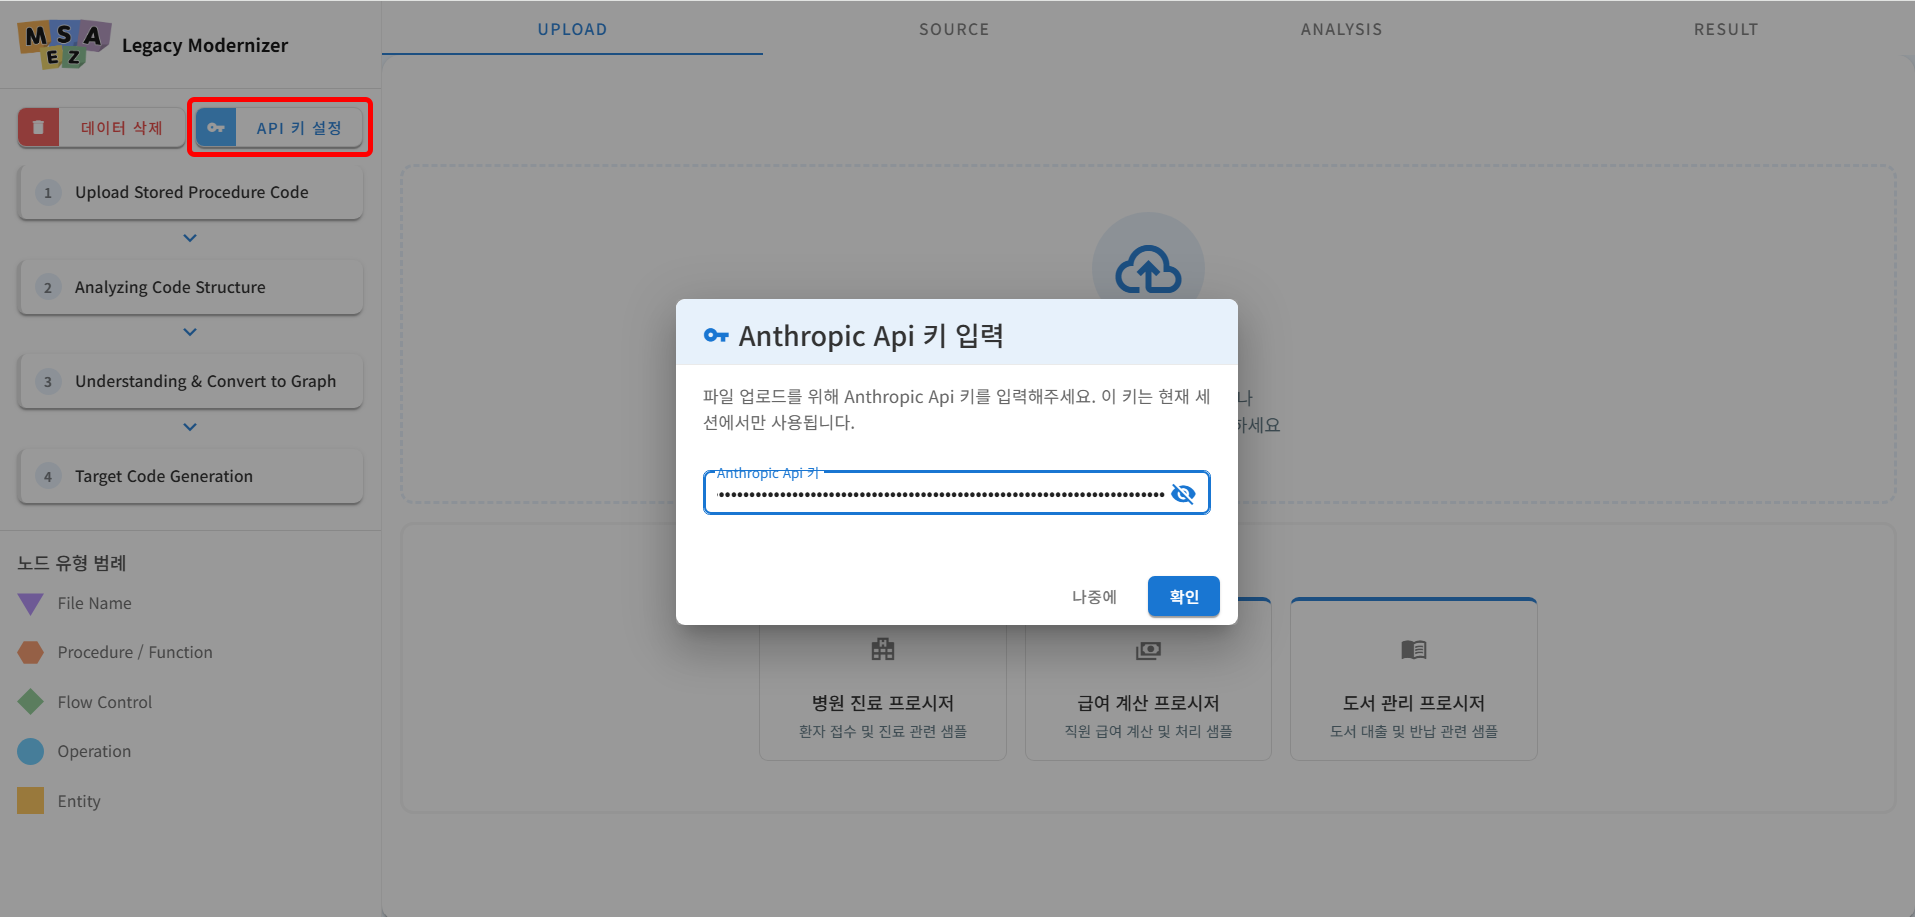This screenshot has width=1915, height=917.
Task: Click the 도서 대출 및 반납 관련 샘플 text
Action: [1414, 732]
